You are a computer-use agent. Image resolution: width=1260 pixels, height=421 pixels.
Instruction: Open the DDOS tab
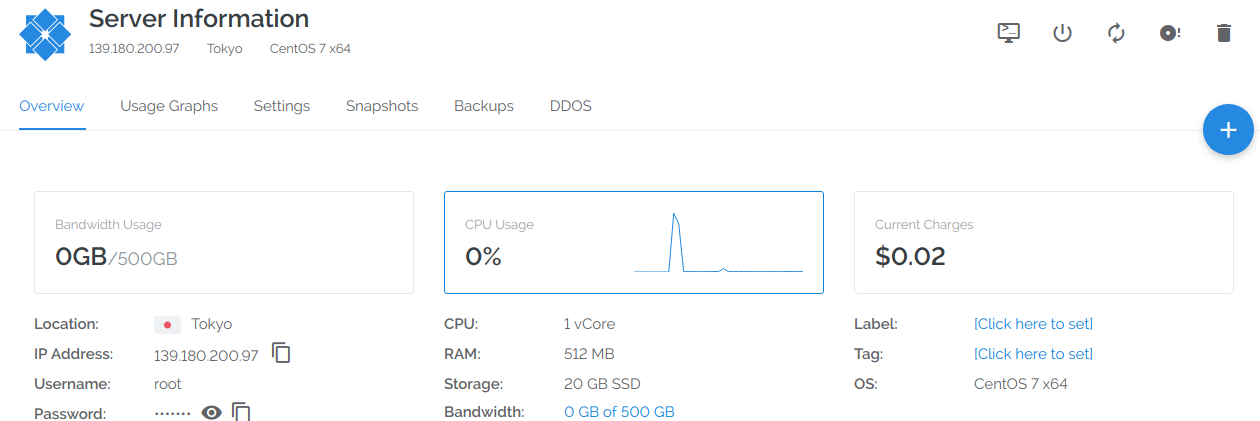pyautogui.click(x=571, y=106)
